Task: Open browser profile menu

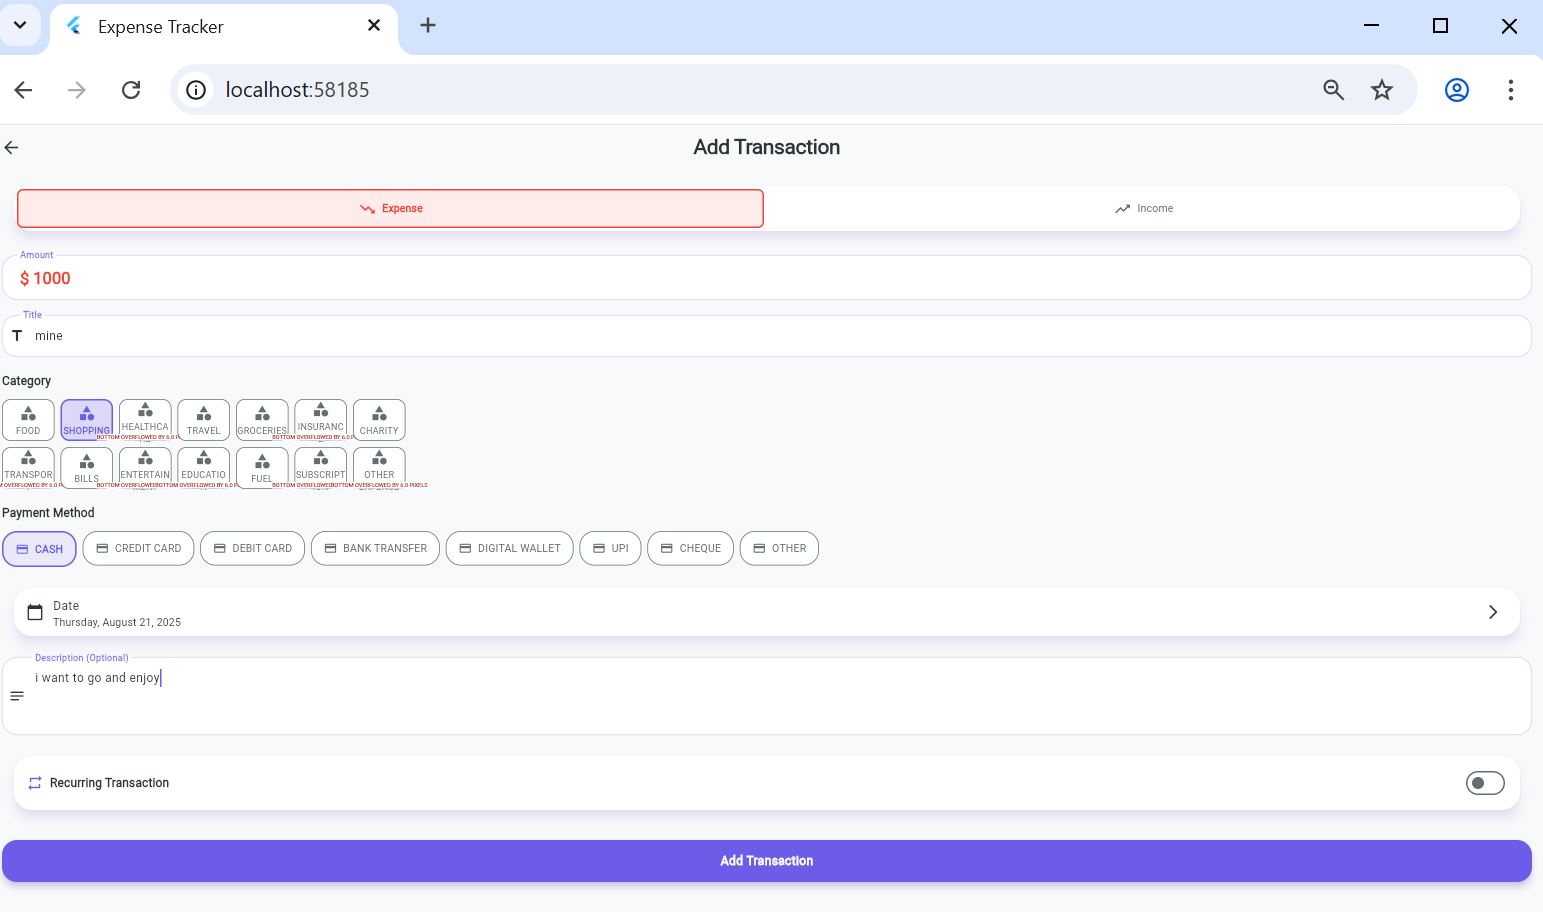Action: point(1456,89)
